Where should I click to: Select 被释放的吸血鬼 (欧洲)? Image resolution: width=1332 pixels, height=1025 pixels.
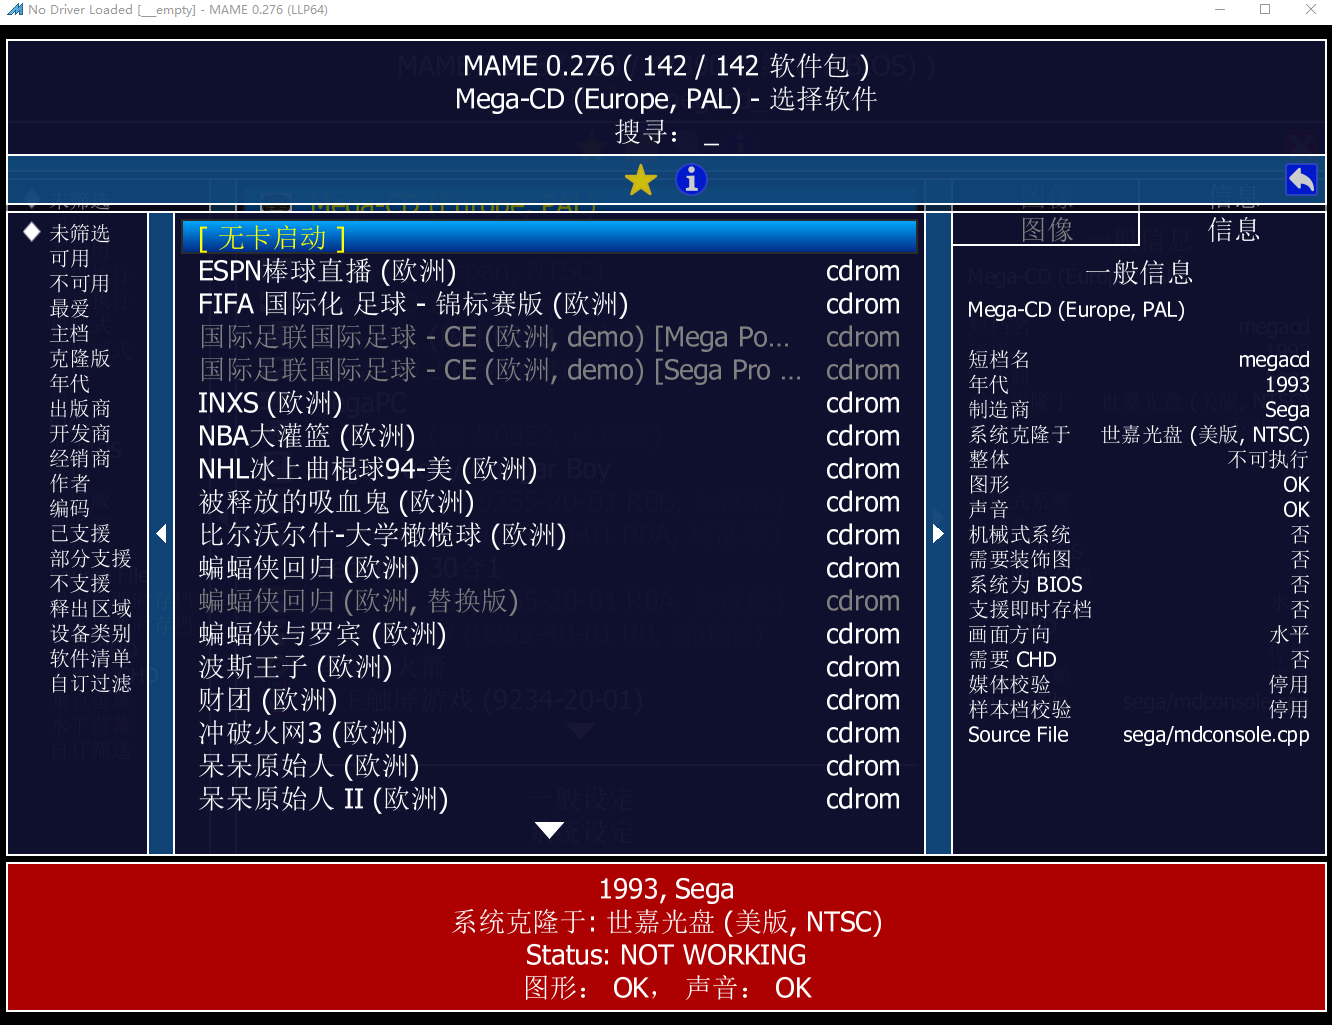[549, 502]
